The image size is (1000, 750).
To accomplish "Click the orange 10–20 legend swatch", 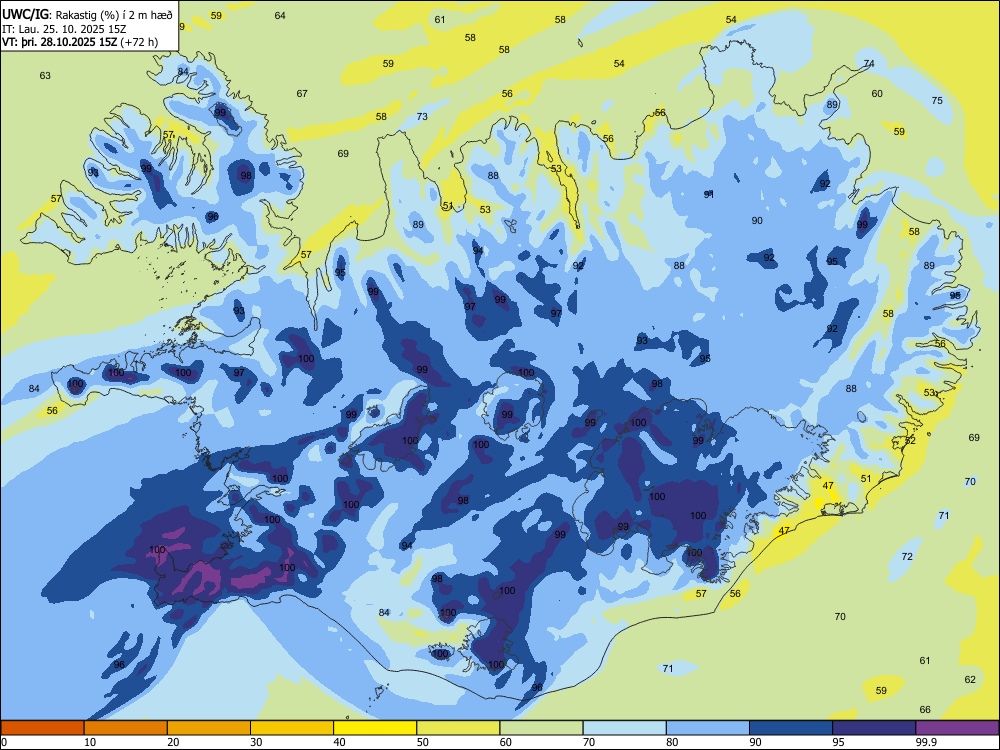I will (126, 728).
